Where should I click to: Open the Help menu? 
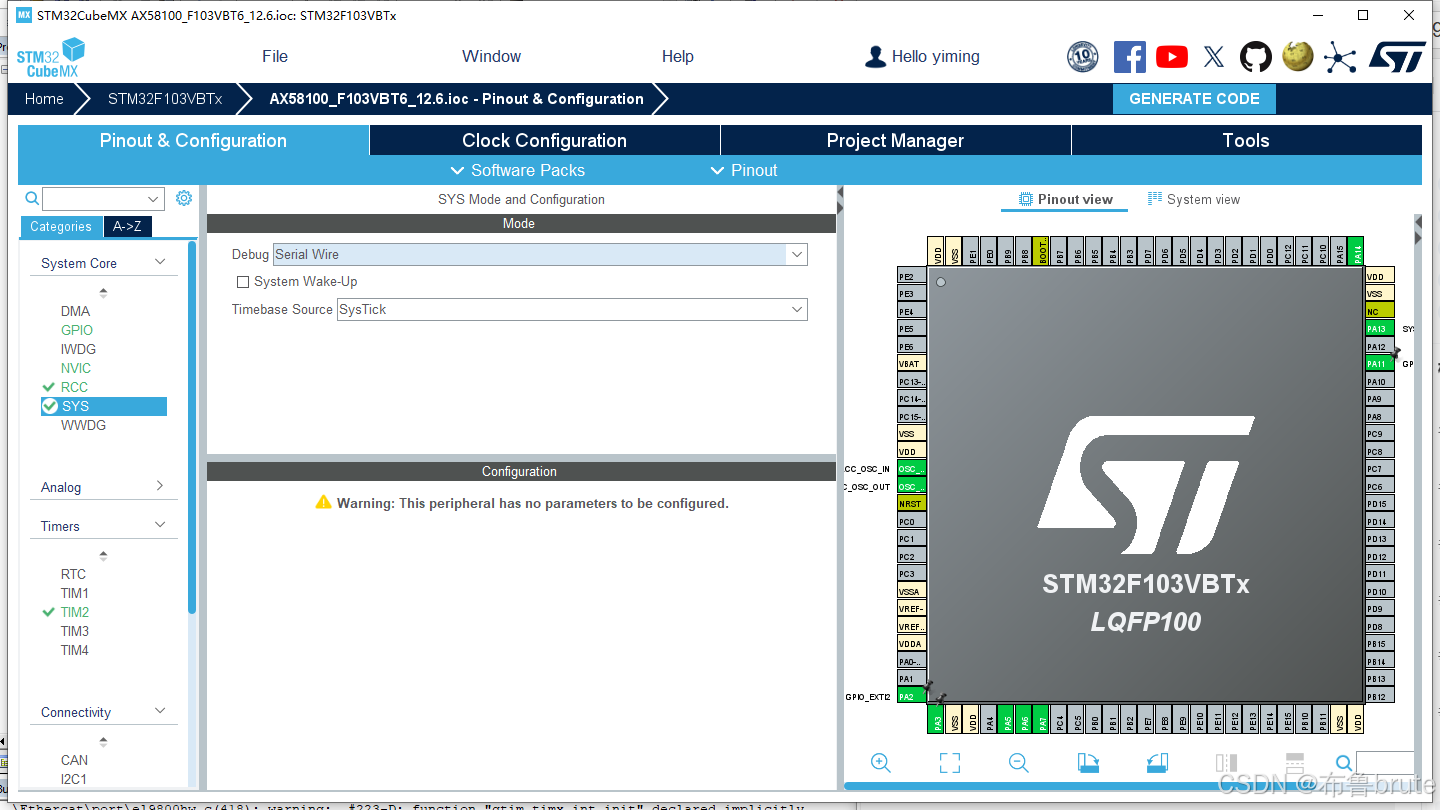(x=677, y=56)
